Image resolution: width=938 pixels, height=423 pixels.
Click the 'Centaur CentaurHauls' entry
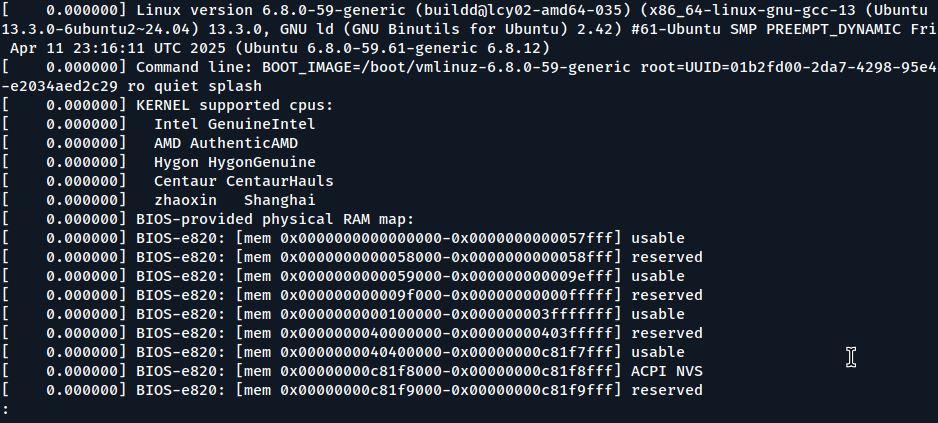click(244, 181)
